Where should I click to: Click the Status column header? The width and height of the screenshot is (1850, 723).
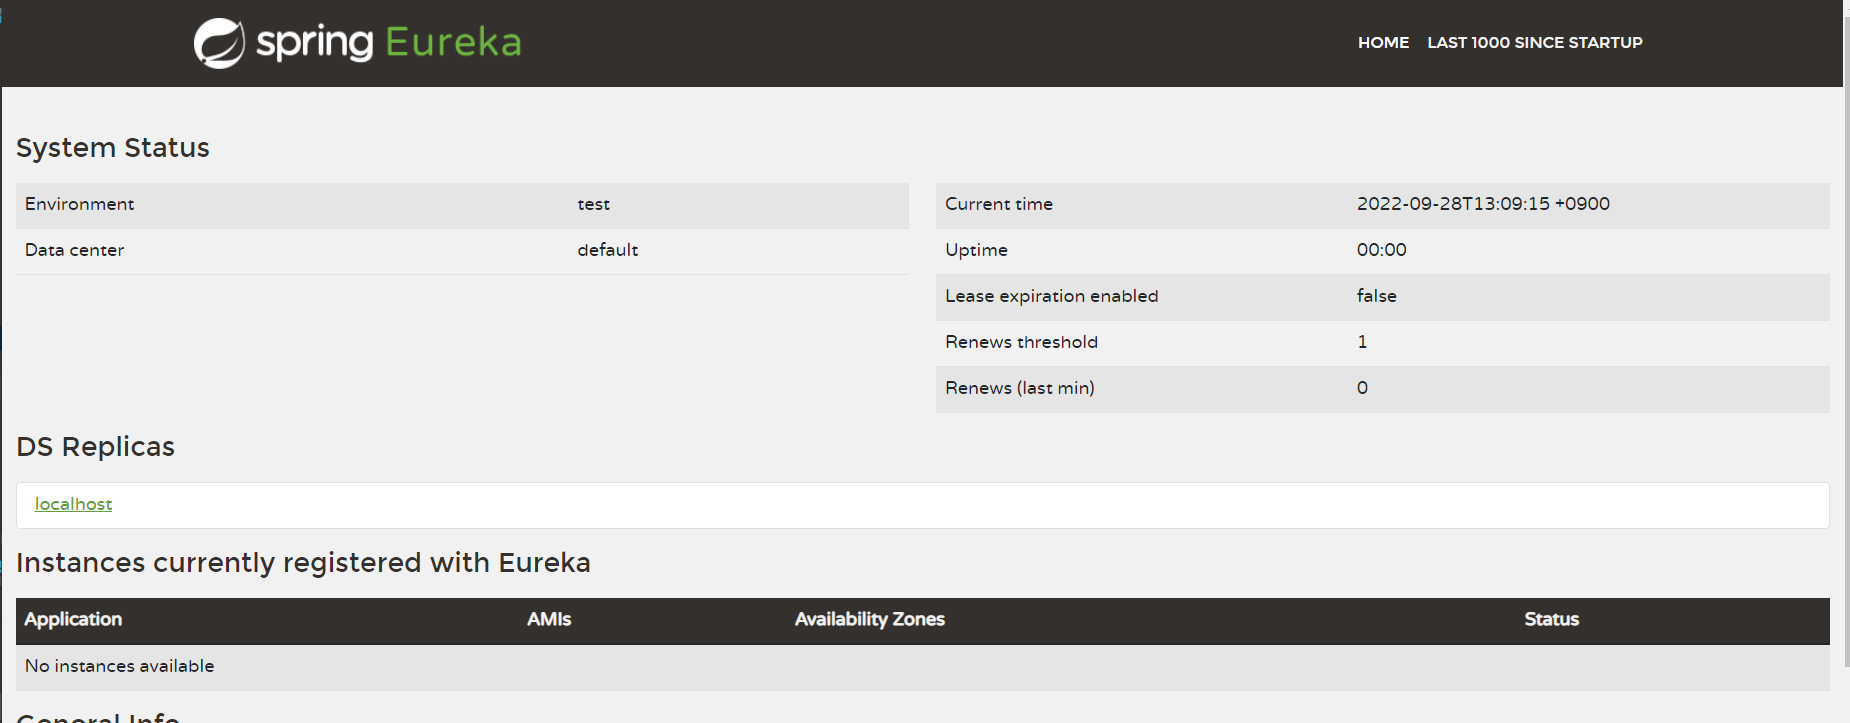(x=1551, y=620)
